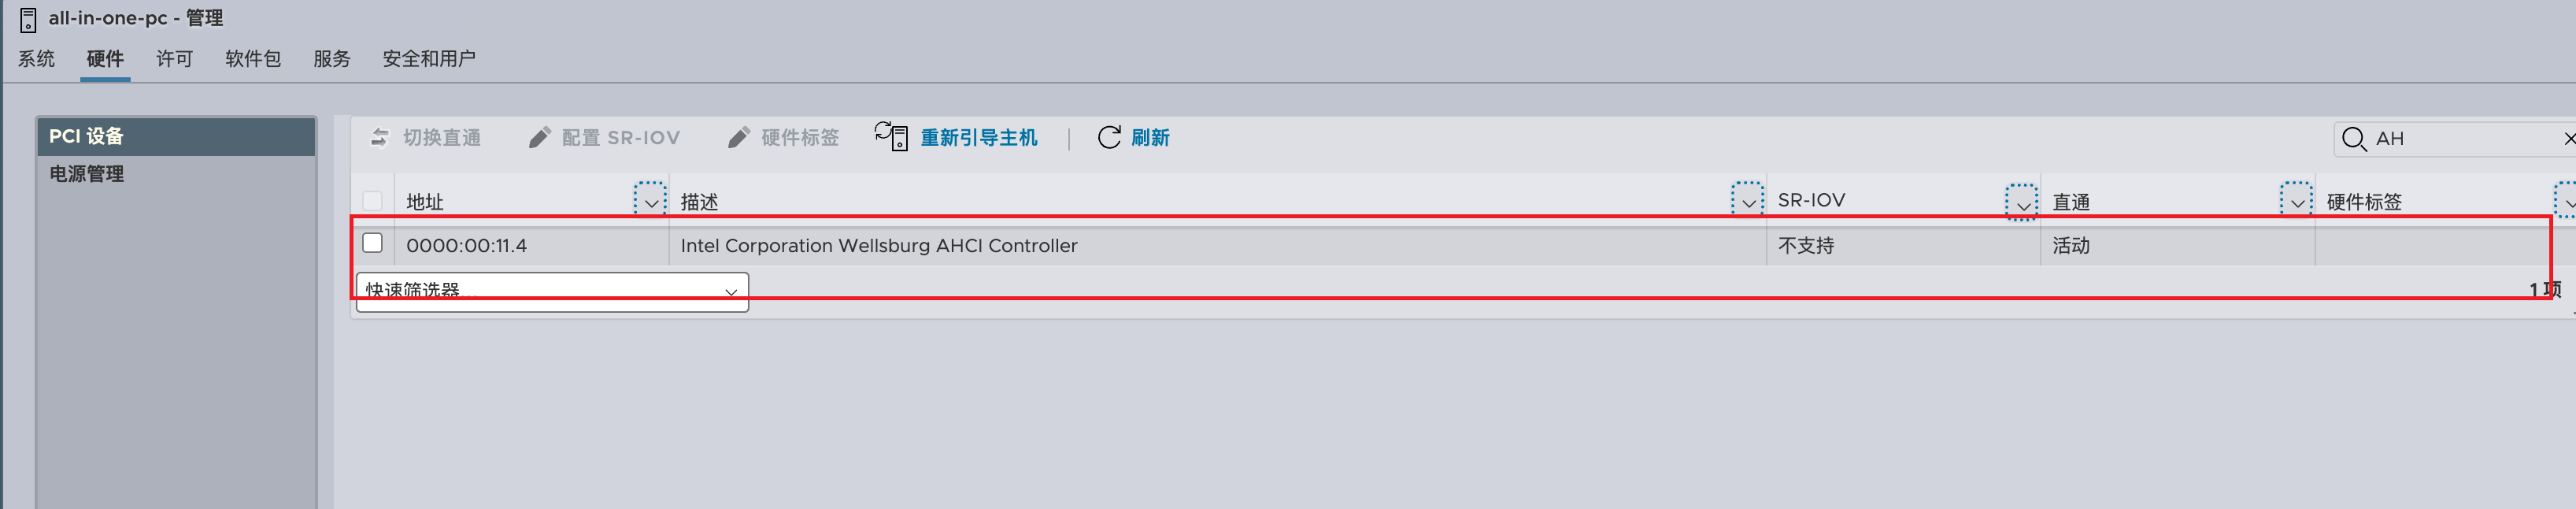Clear the AH search with X icon
2576x509 pixels.
tap(2569, 139)
